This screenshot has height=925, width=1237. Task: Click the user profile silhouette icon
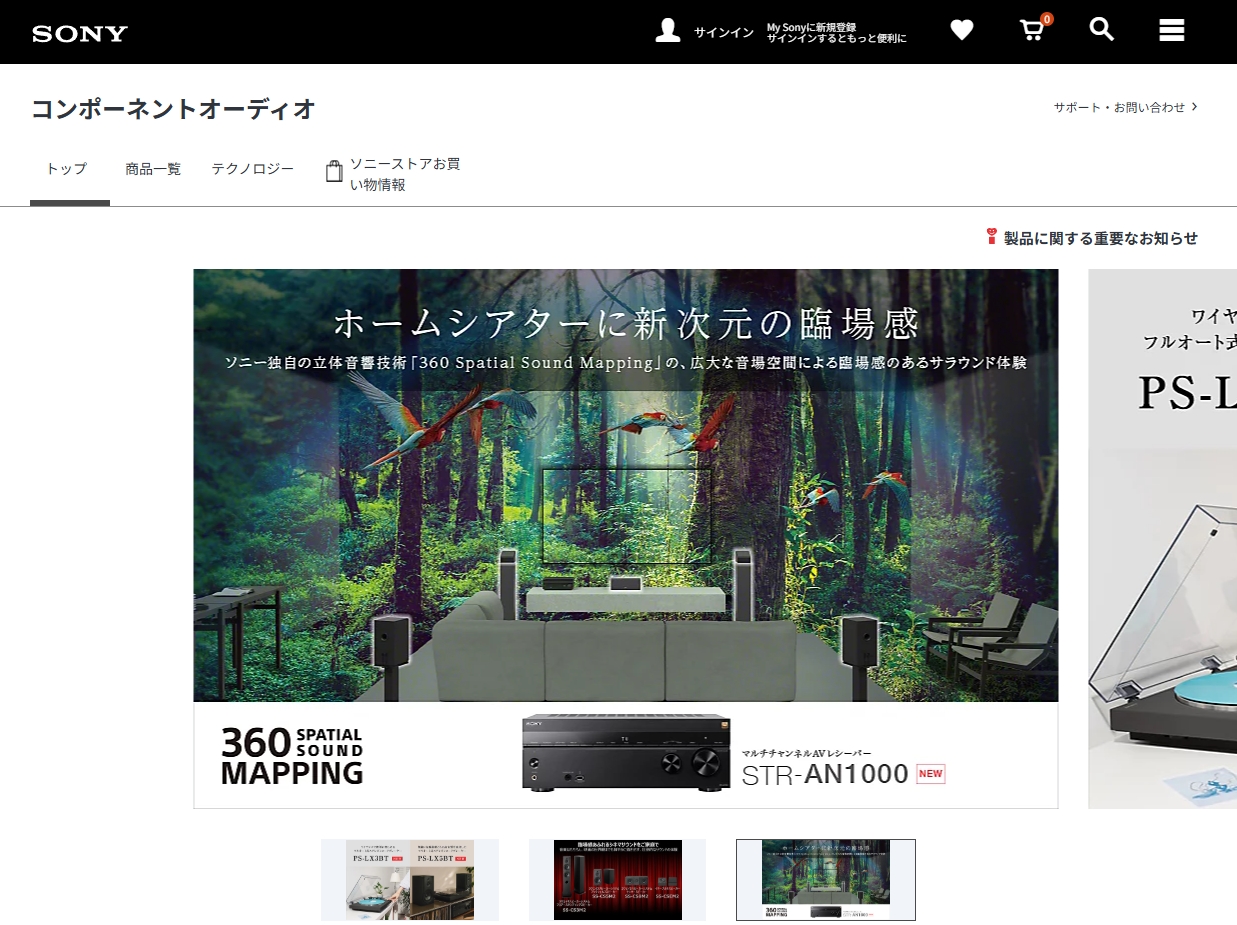click(x=668, y=31)
